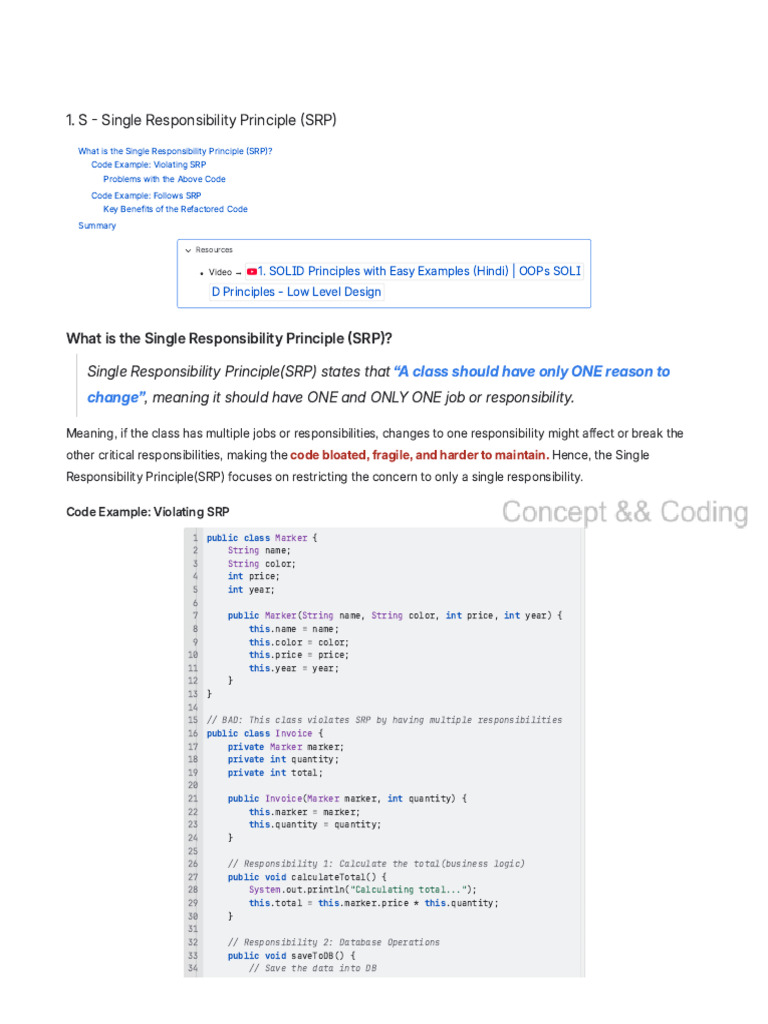Screen dimensions: 768x1024
Task: Click the blue quote 'A class should have only ONE reason to'
Action: tap(532, 372)
